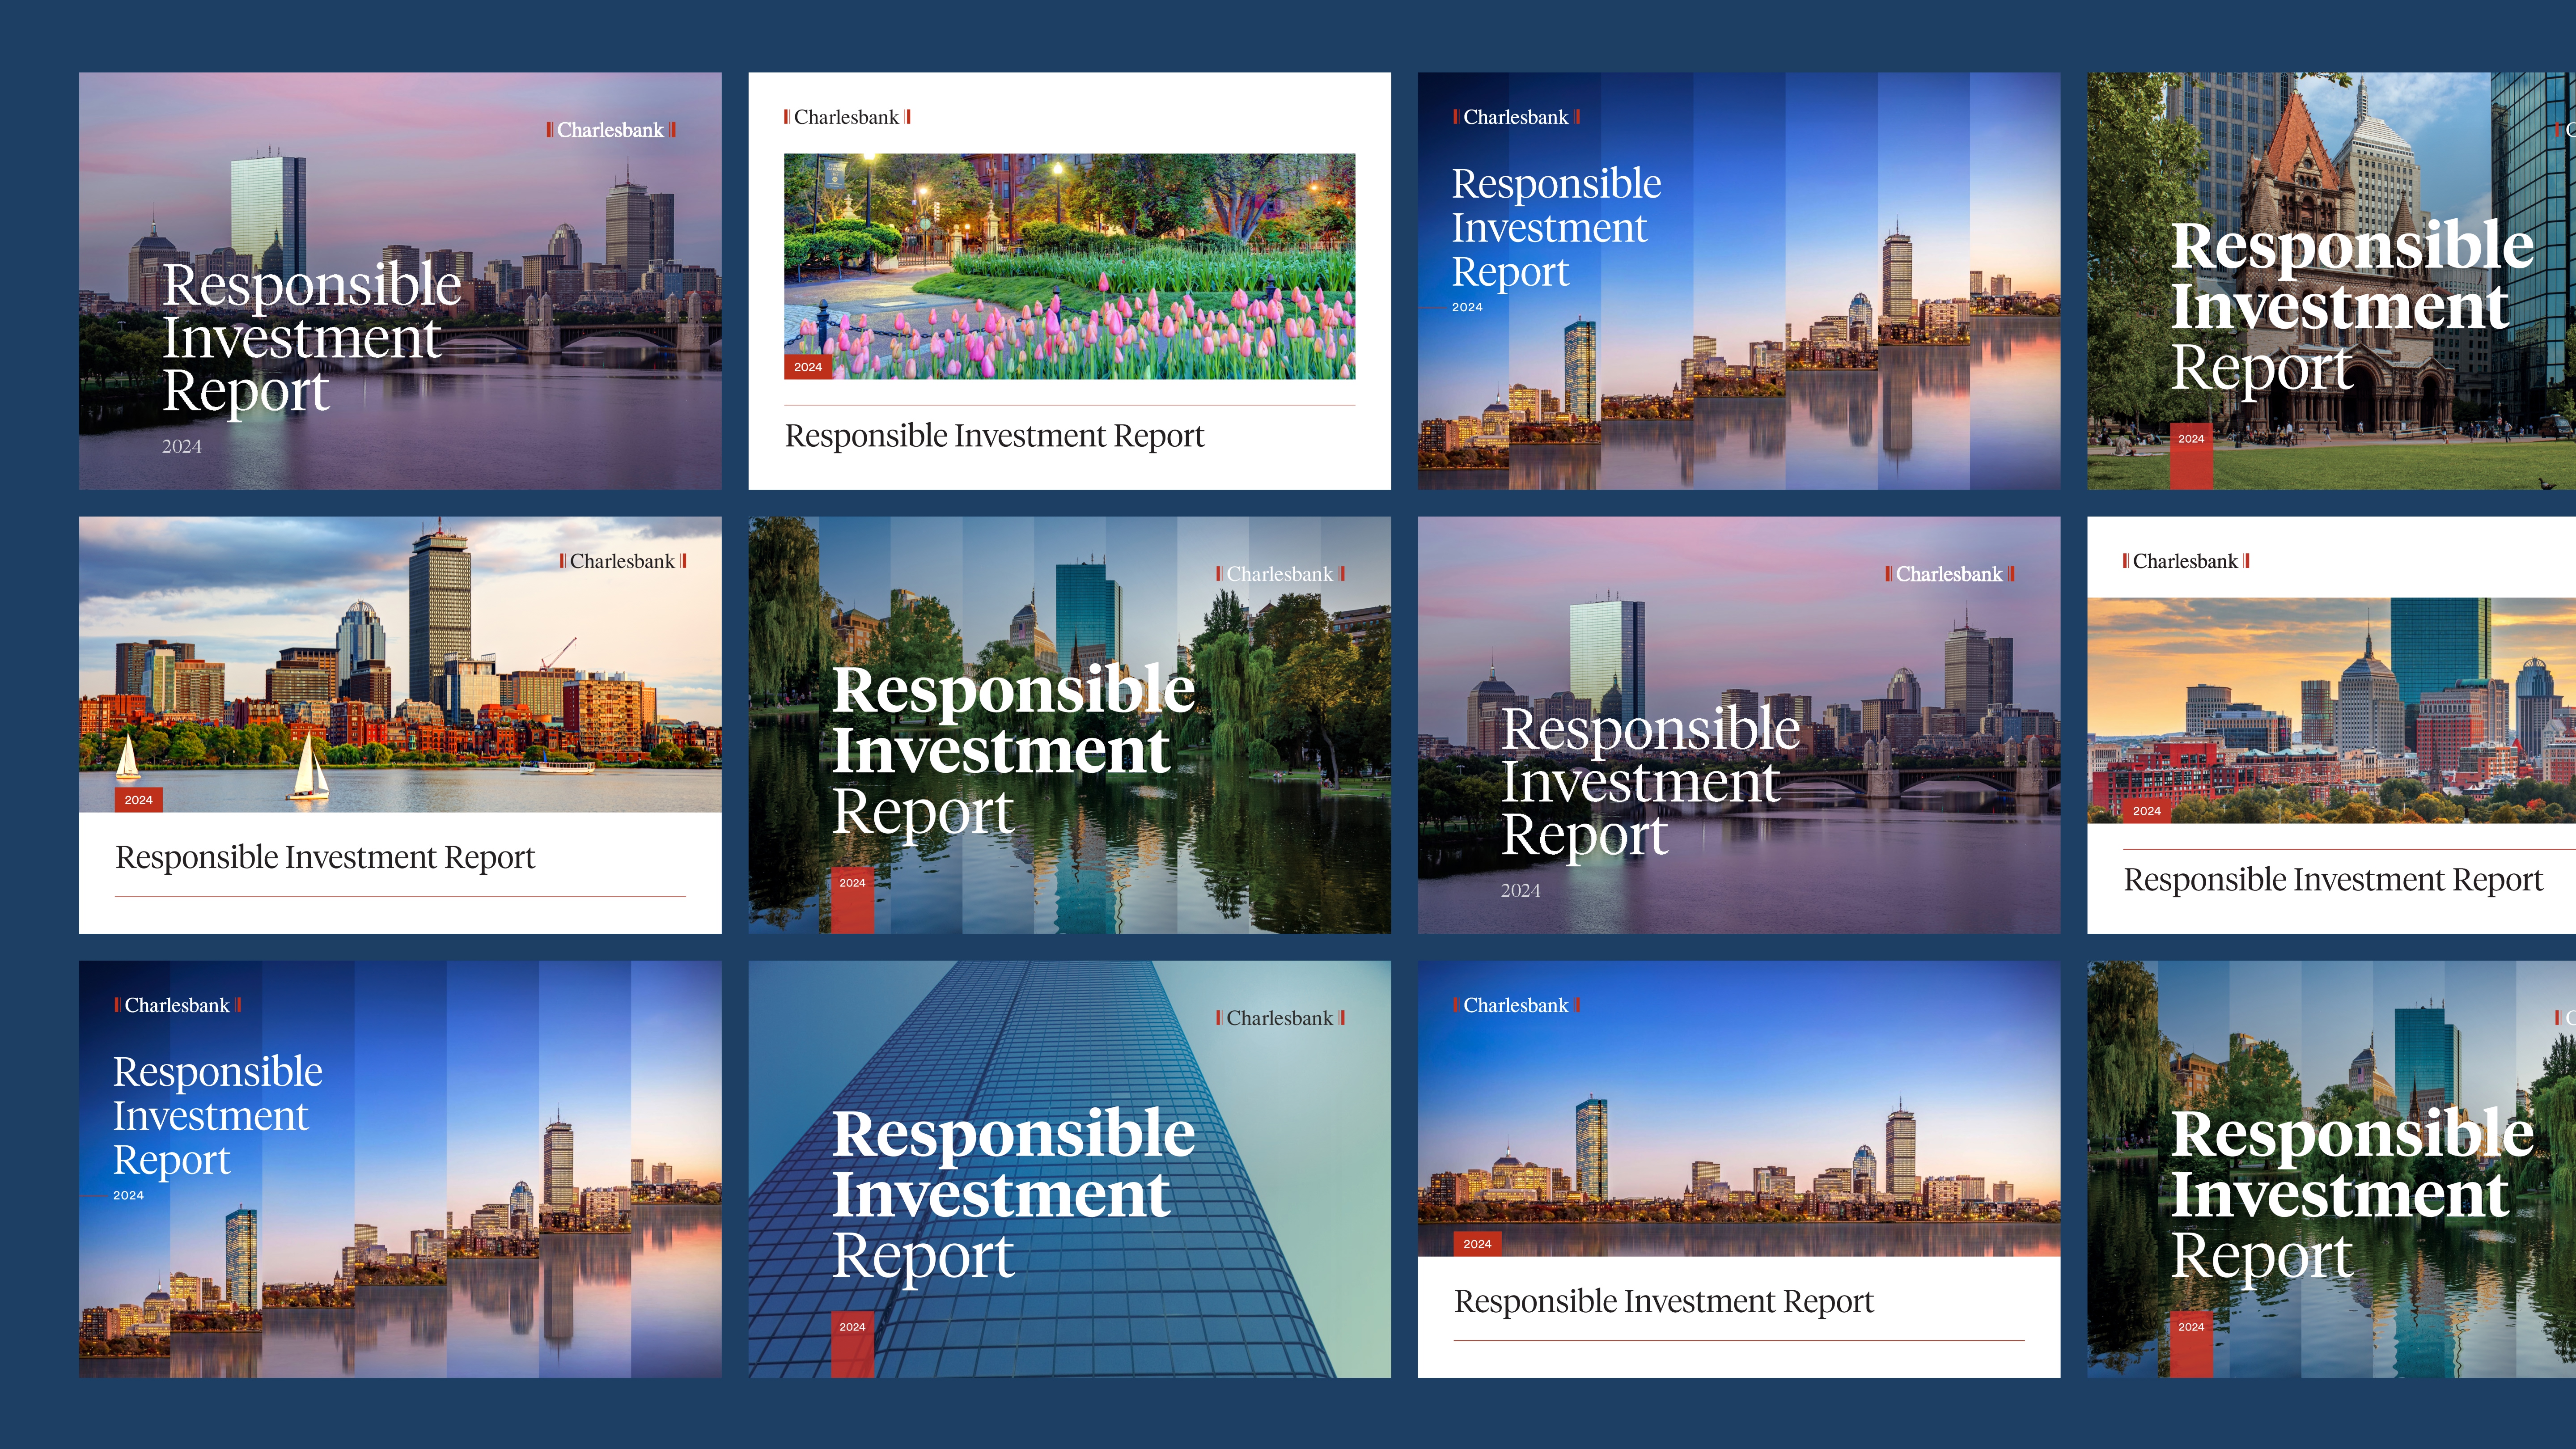Image resolution: width=2576 pixels, height=1449 pixels.
Task: Select the title under the blue-sky skyline photo
Action: 1664,1302
